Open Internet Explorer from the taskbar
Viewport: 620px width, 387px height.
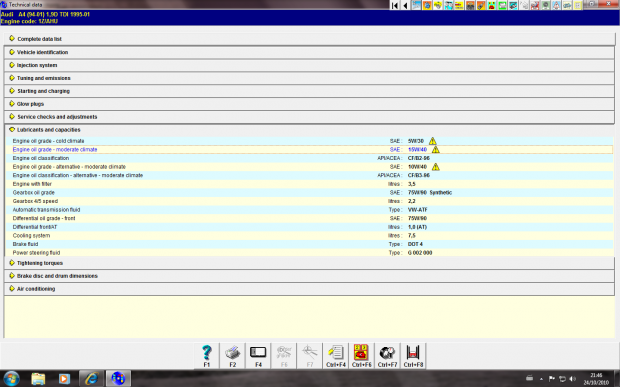click(91, 379)
